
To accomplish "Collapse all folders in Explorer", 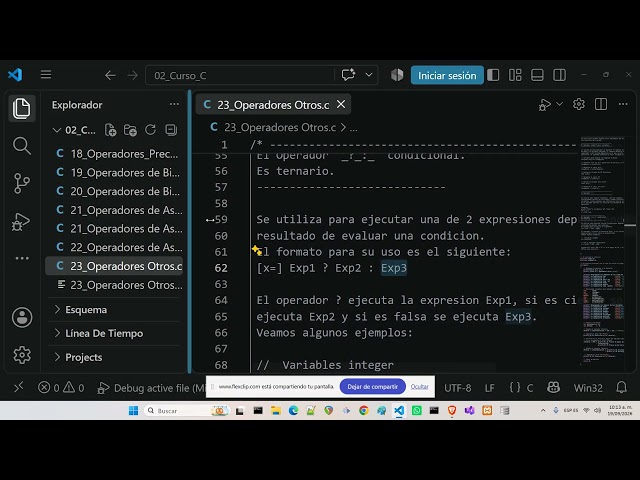I will click(171, 130).
